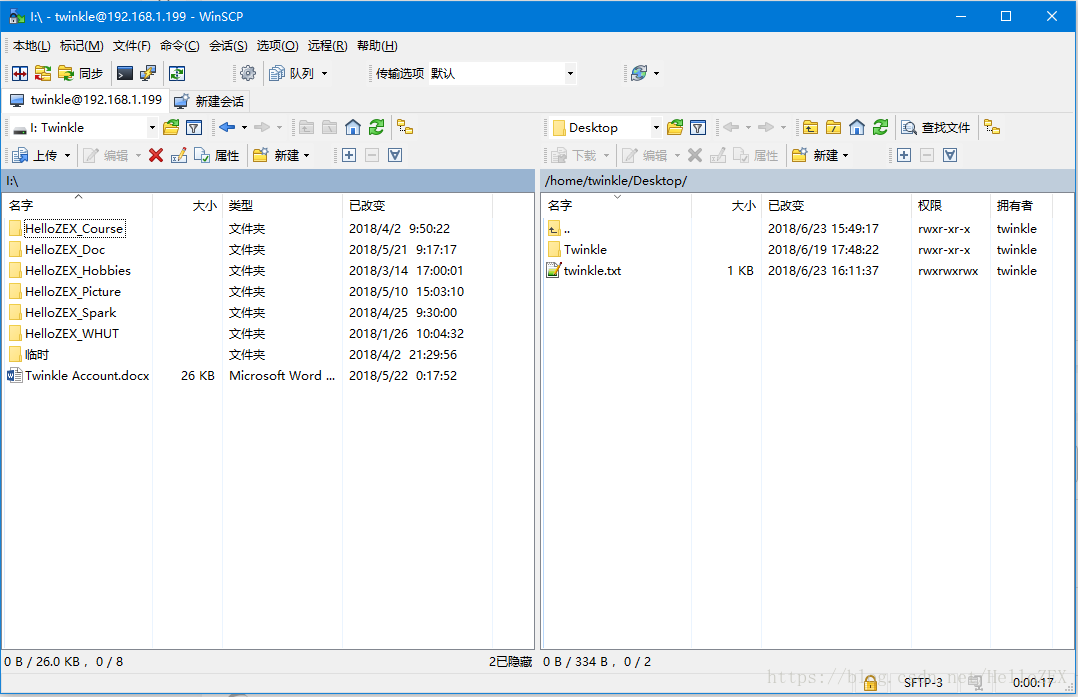This screenshot has height=697, width=1078.
Task: Open the Local (本地) menu
Action: [x=32, y=46]
